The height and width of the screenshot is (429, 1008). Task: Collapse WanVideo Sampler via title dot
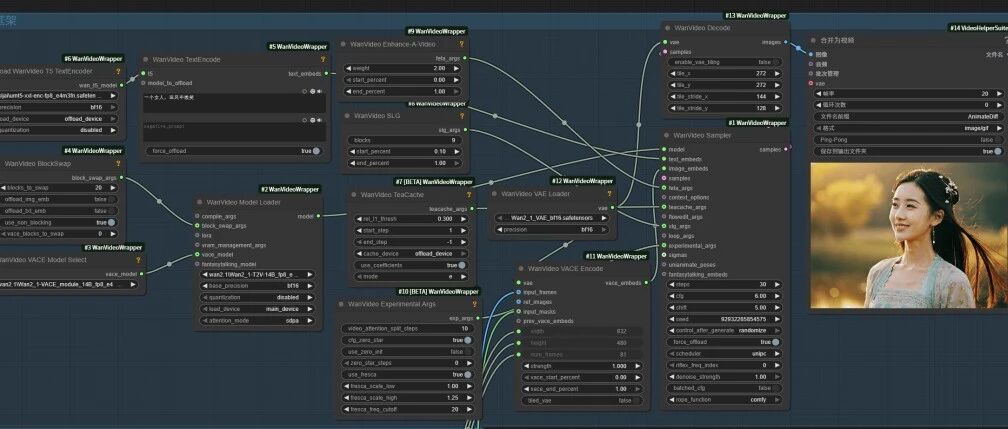[x=667, y=135]
